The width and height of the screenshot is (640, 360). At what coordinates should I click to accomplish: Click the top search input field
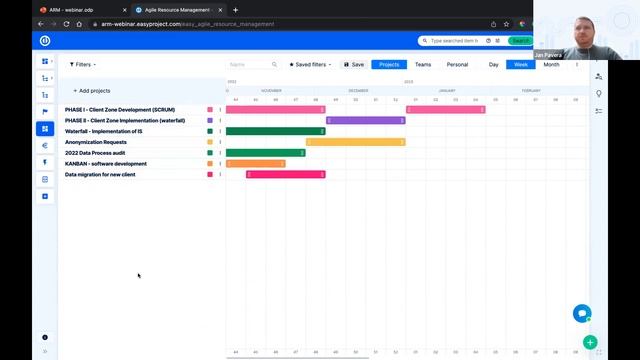[454, 41]
